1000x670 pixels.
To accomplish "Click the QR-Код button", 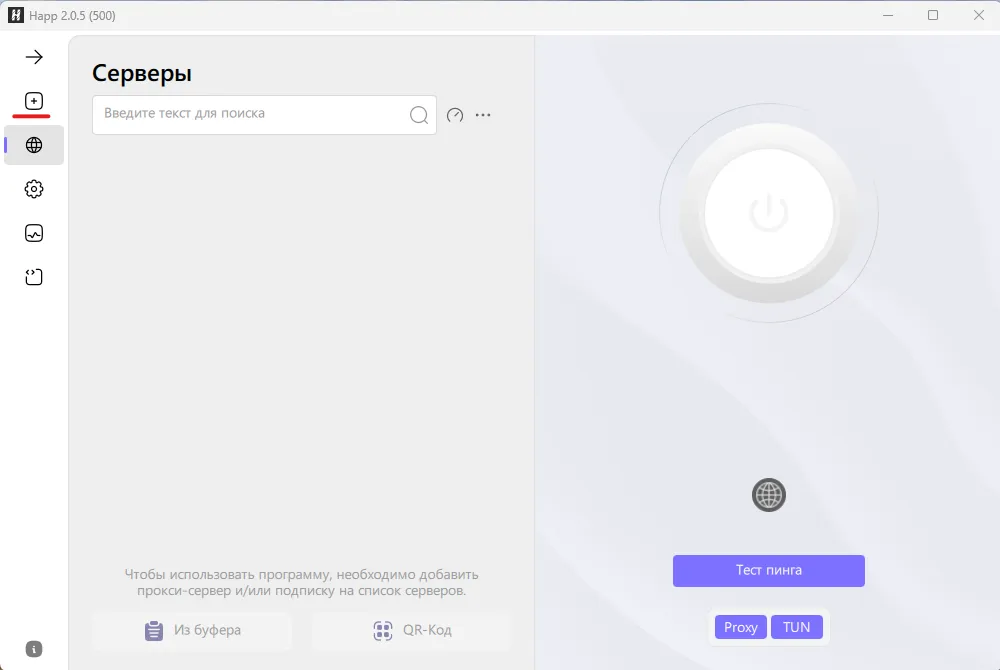I will point(411,631).
